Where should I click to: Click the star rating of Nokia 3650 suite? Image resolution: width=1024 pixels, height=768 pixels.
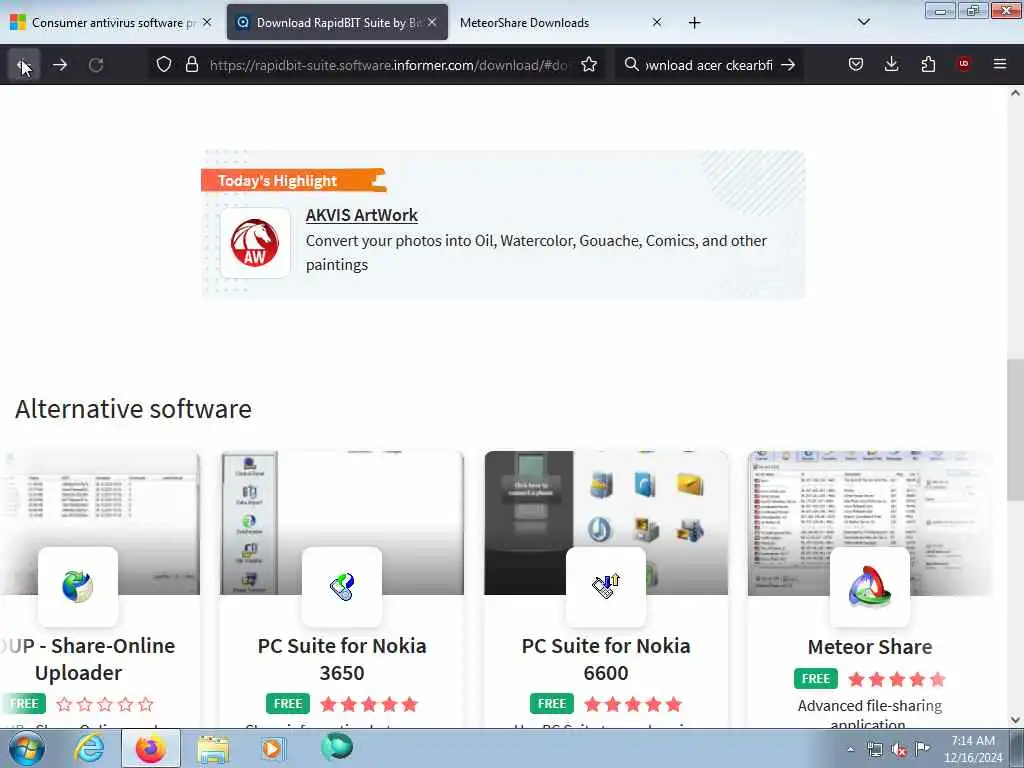click(369, 705)
